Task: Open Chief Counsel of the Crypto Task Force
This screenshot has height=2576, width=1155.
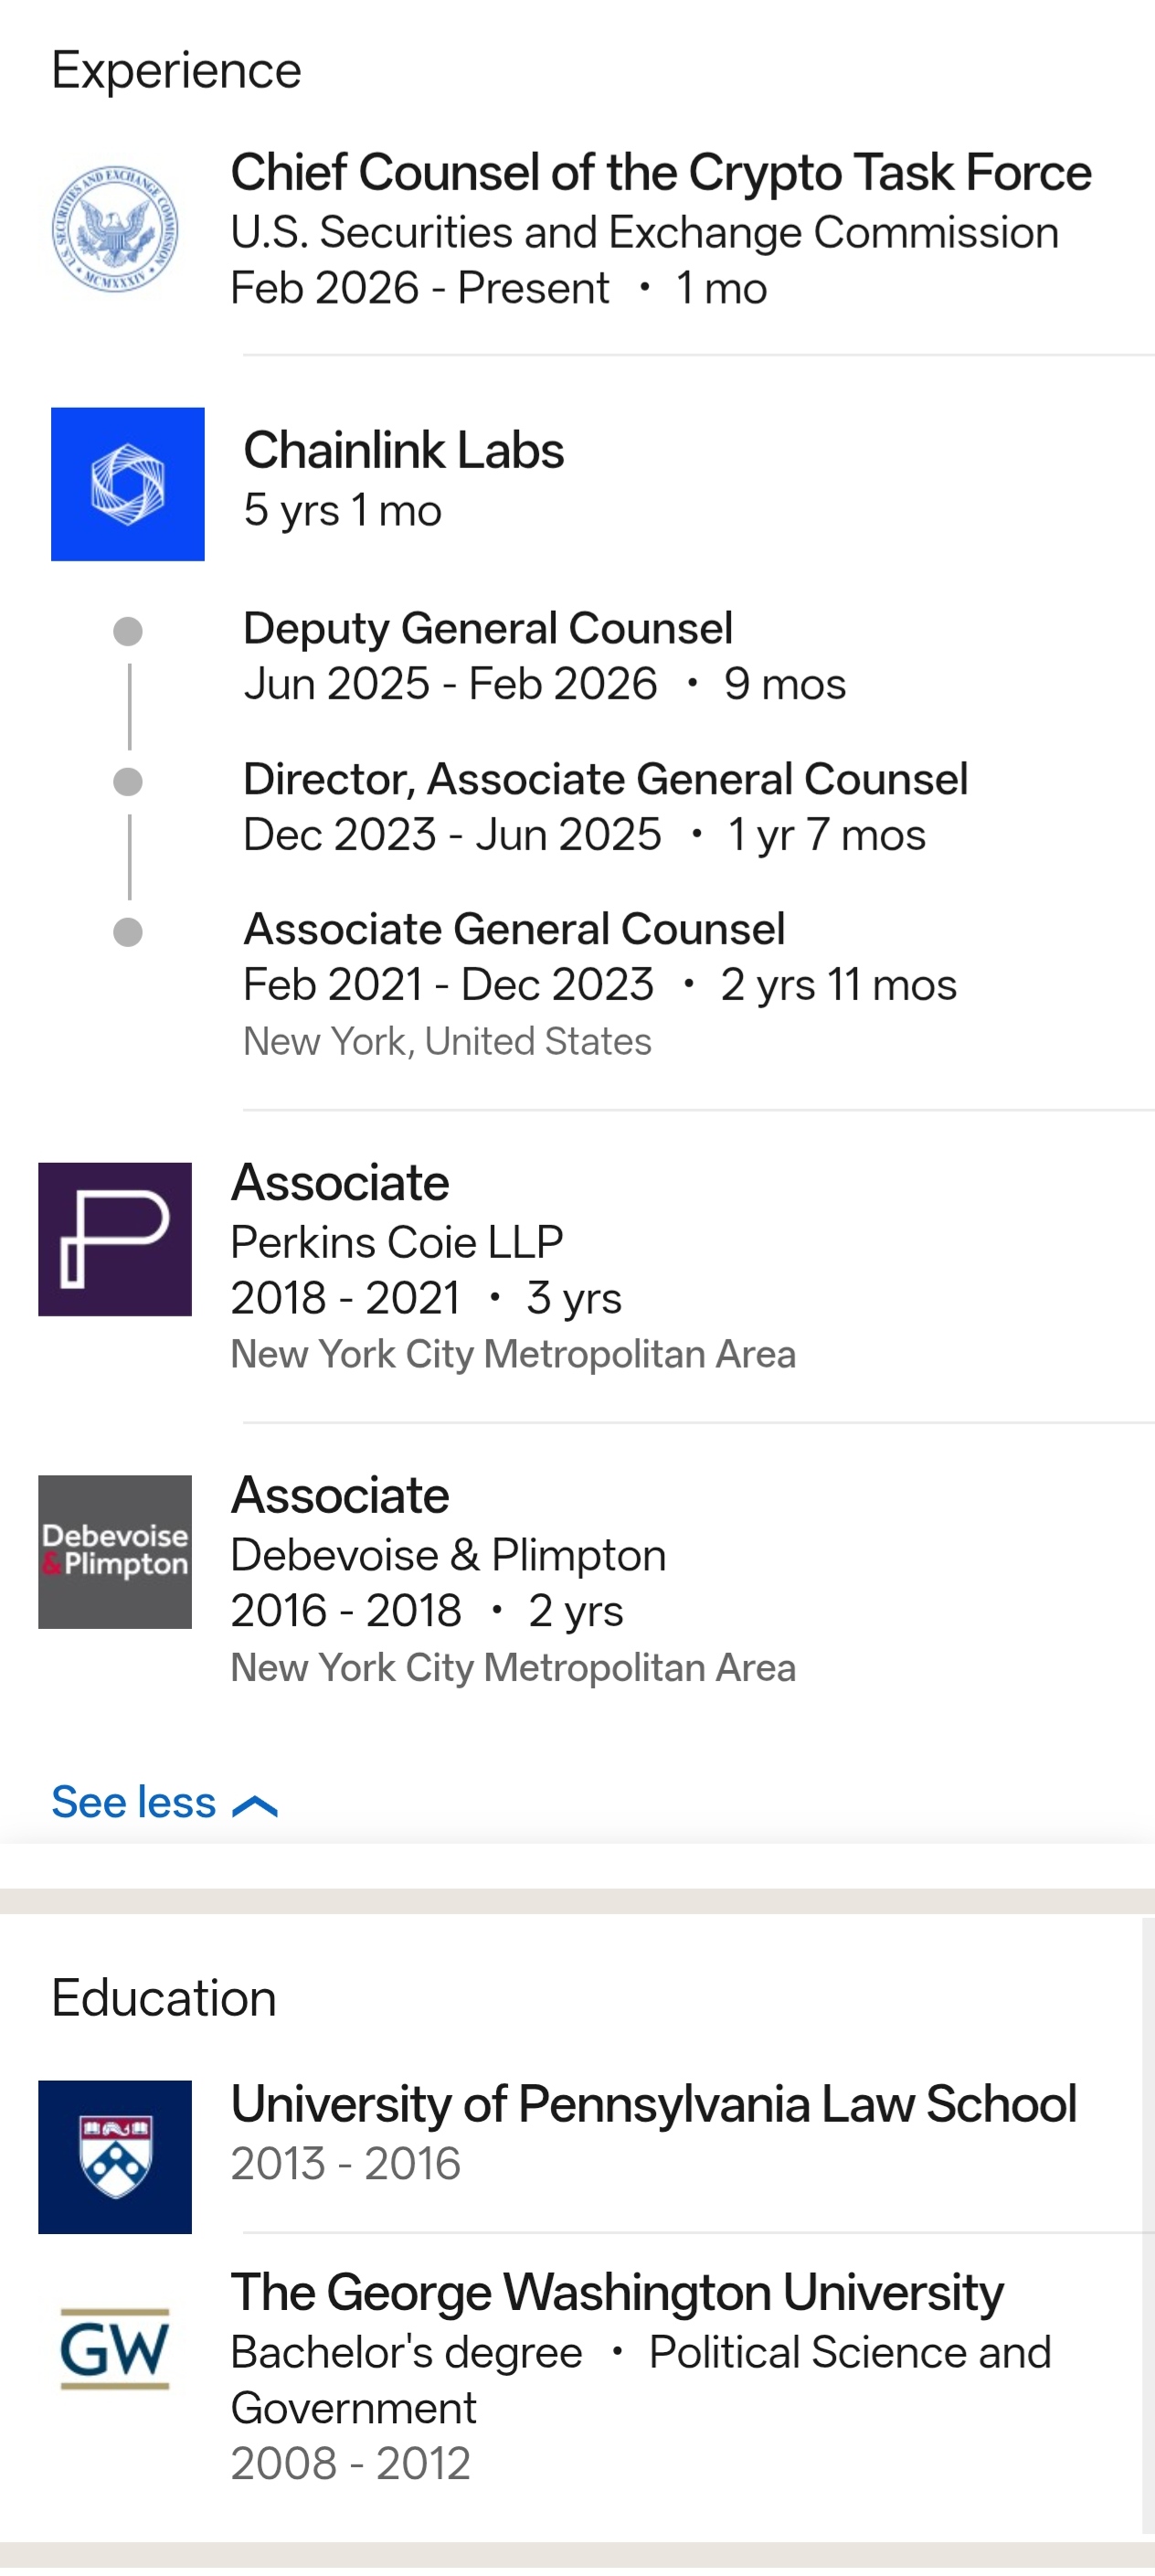Action: pyautogui.click(x=660, y=172)
